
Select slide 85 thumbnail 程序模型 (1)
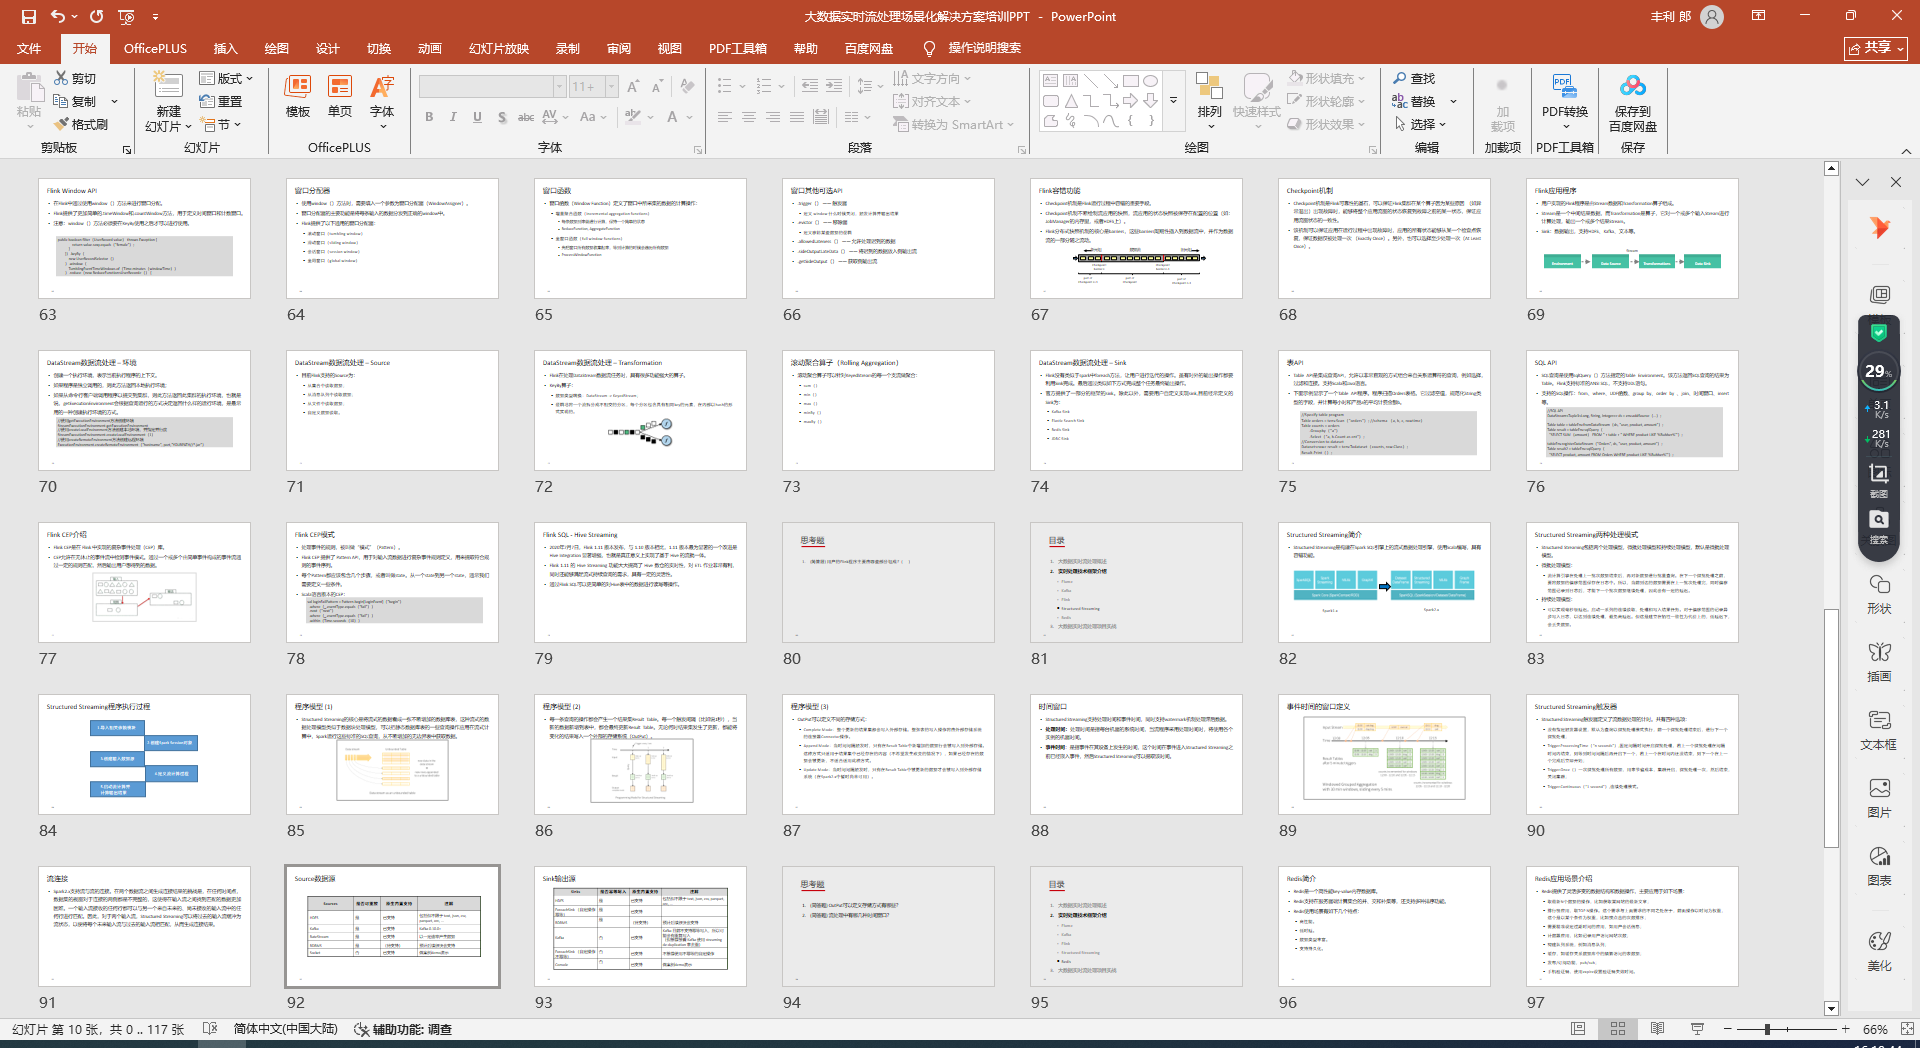pos(392,755)
